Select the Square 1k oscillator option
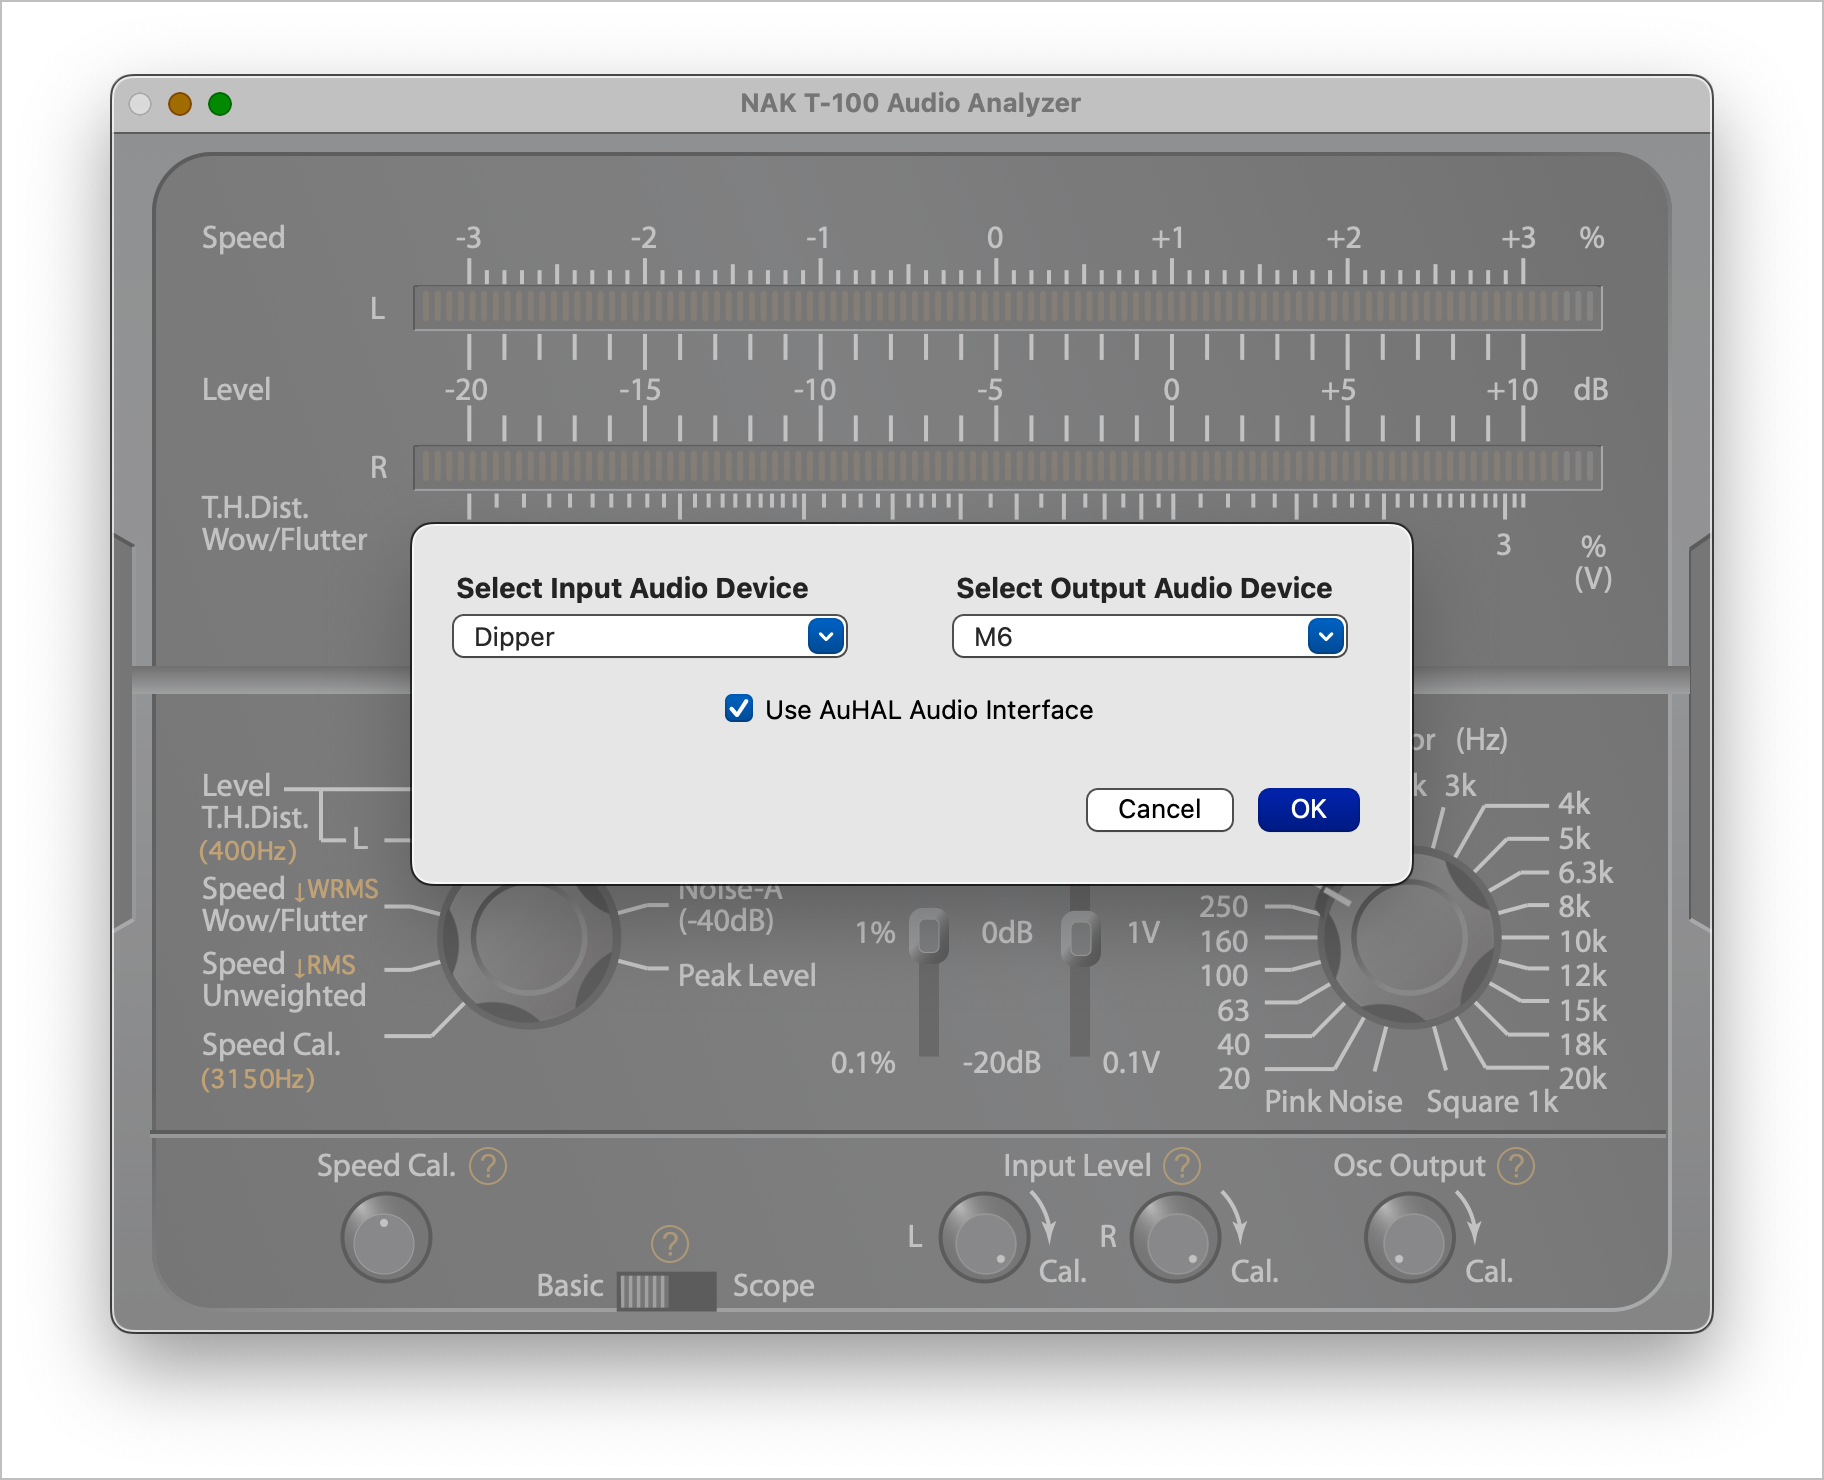1824x1480 pixels. point(1492,1101)
